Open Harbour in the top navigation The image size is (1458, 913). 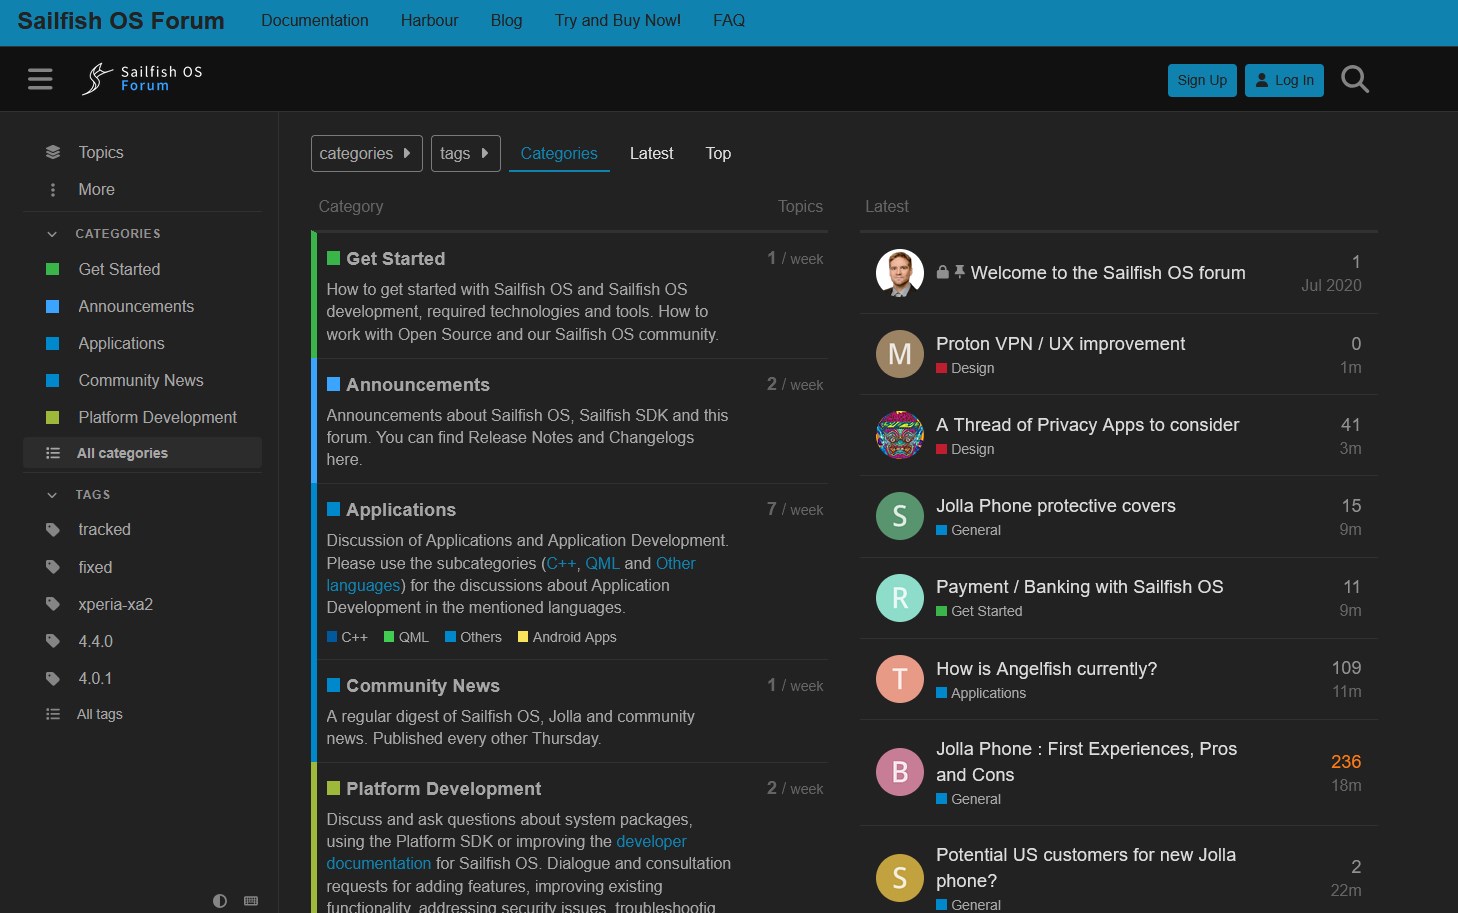429,20
